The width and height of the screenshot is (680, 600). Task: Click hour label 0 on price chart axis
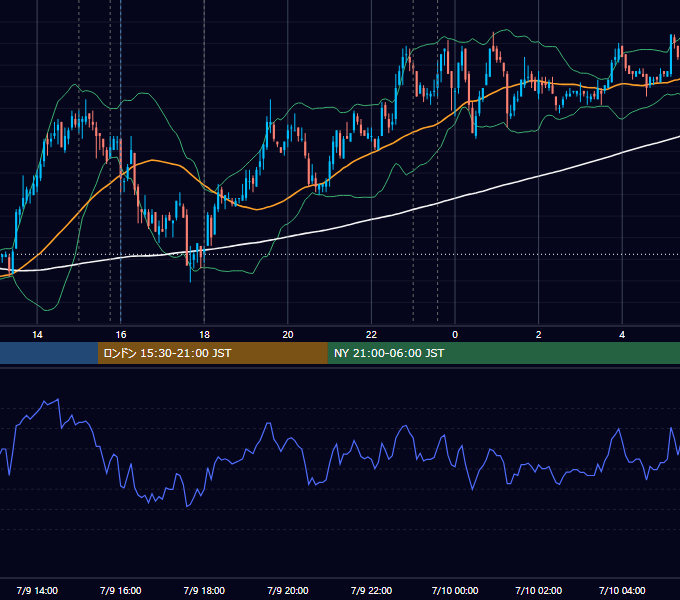pyautogui.click(x=455, y=335)
